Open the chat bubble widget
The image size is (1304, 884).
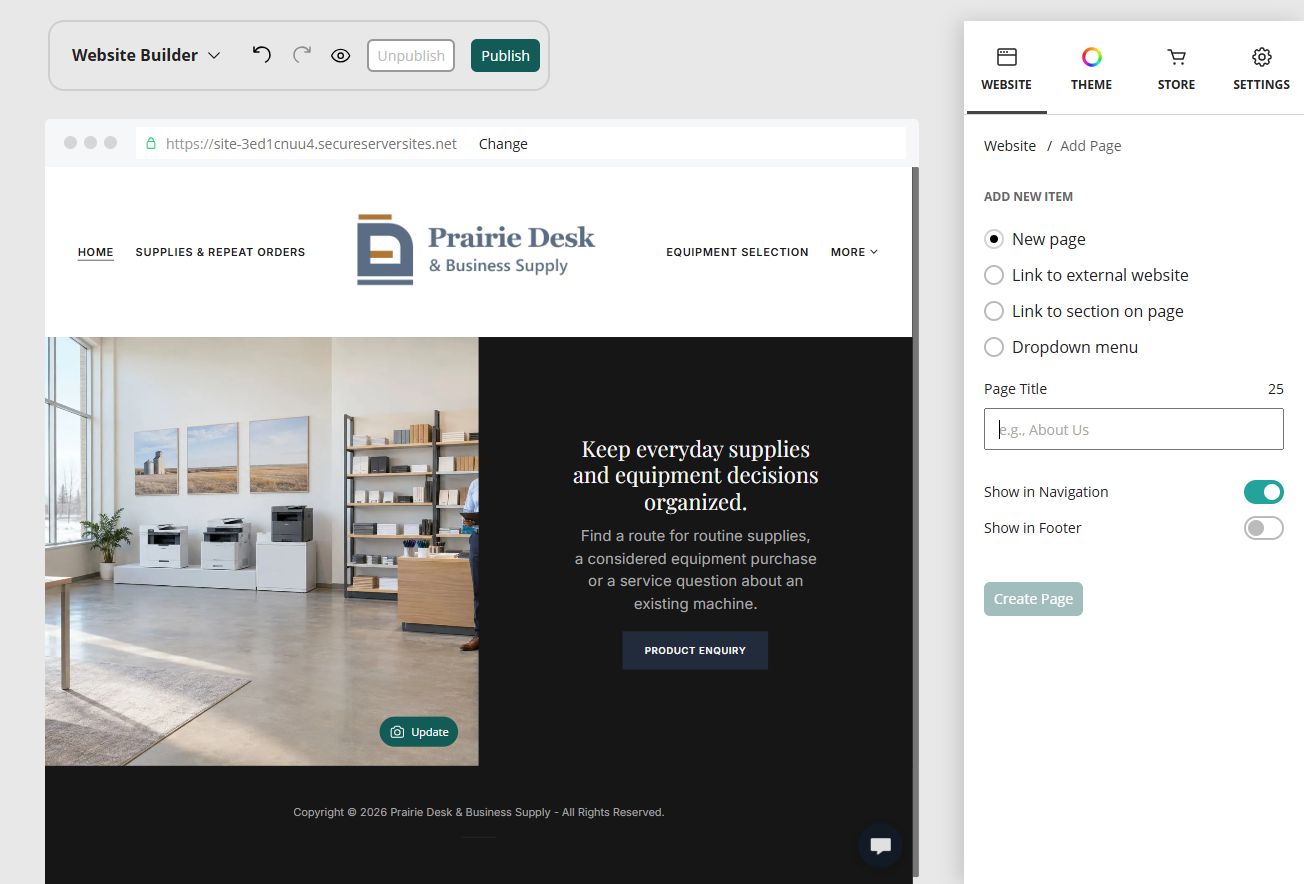pos(880,846)
